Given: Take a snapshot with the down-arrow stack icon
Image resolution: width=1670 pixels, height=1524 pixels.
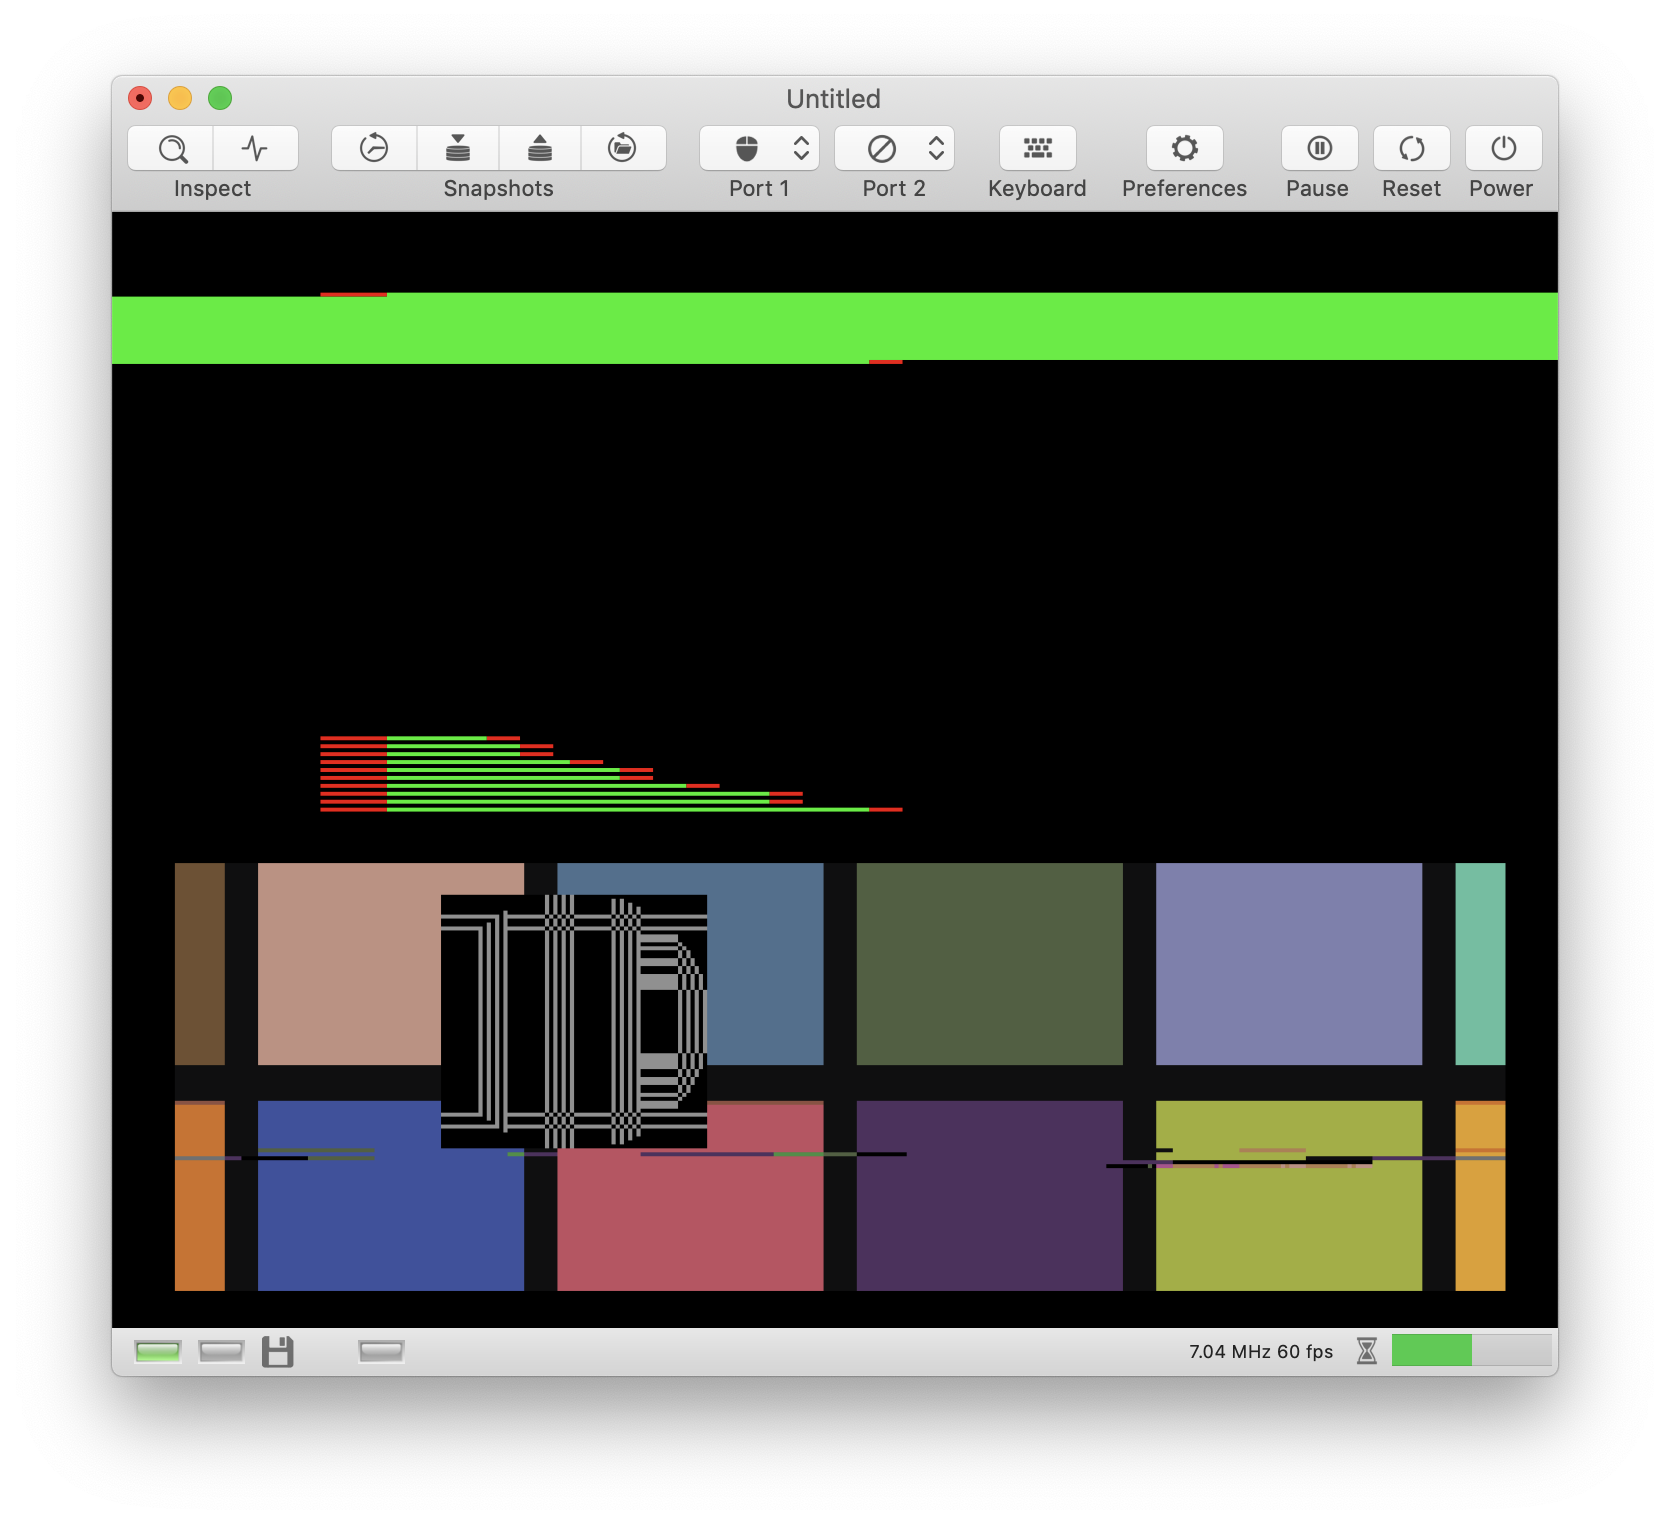Looking at the screenshot, I should (458, 148).
